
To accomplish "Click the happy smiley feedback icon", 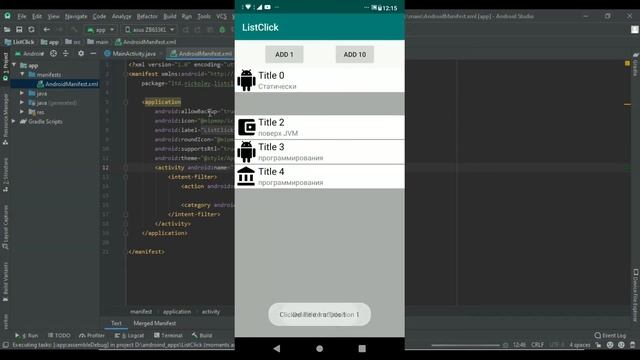I will 610,345.
